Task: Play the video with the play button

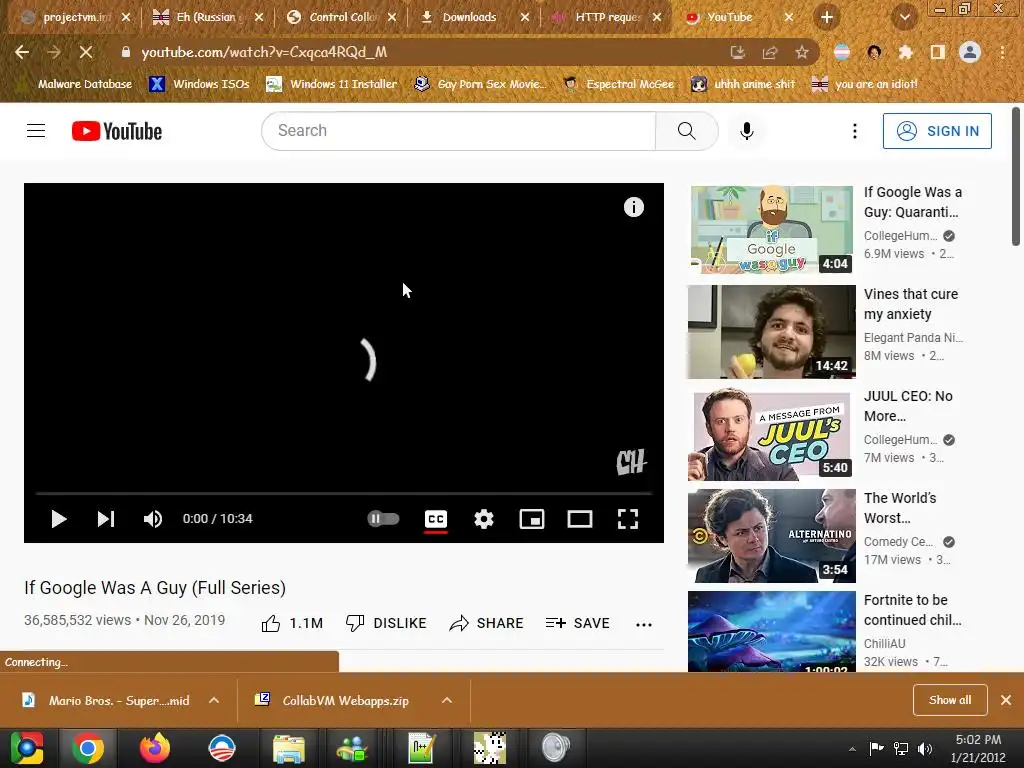Action: [59, 519]
